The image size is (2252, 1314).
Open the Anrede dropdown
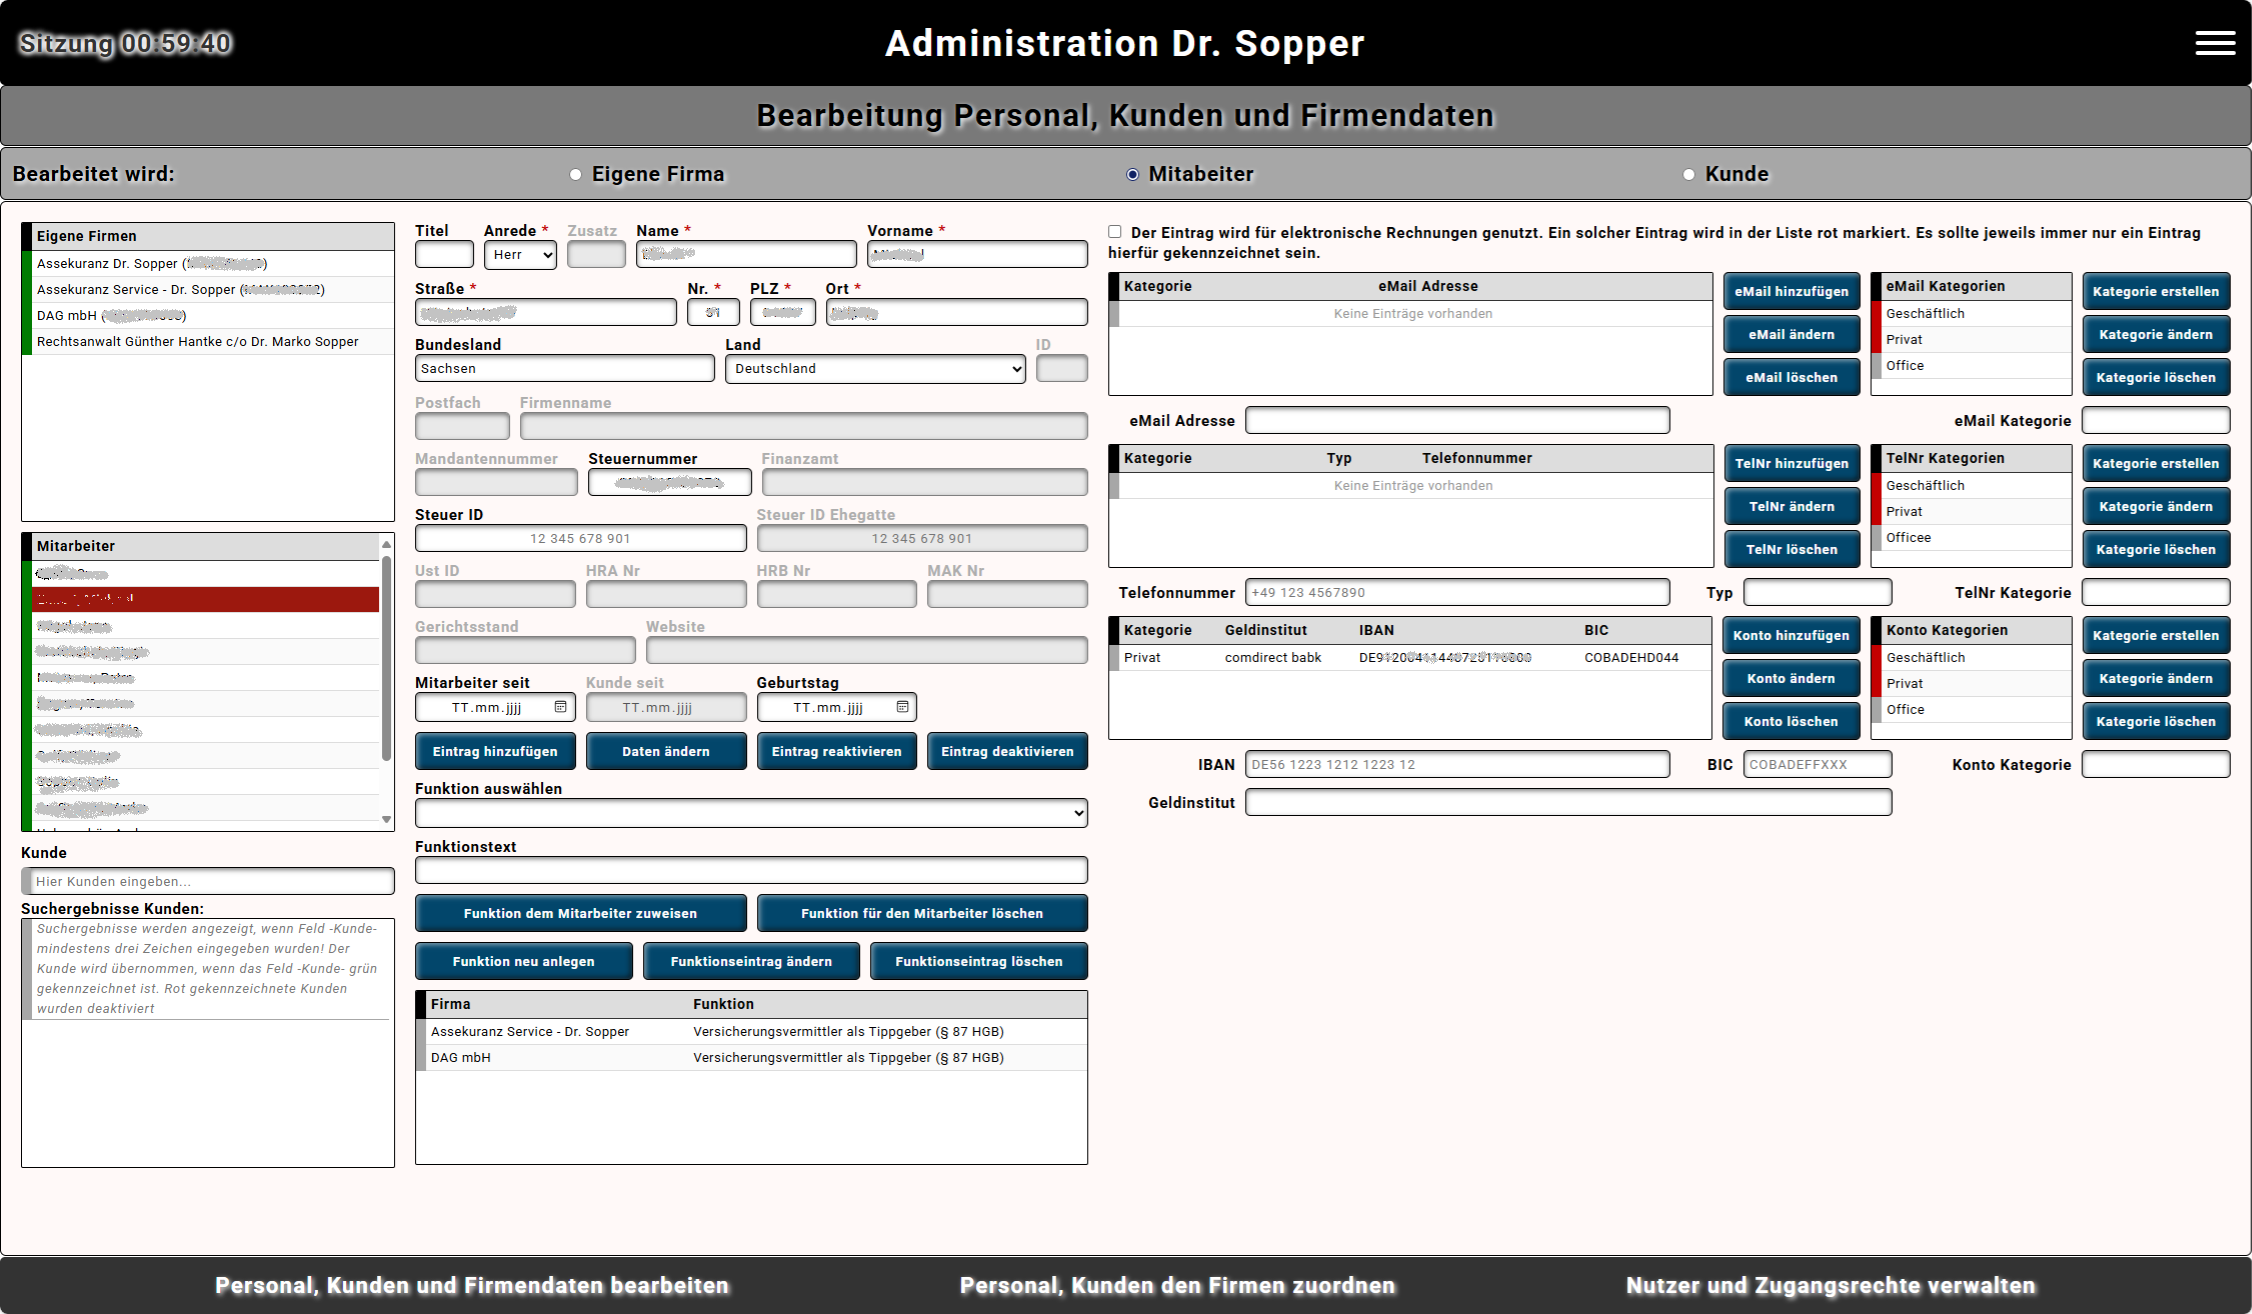tap(520, 255)
